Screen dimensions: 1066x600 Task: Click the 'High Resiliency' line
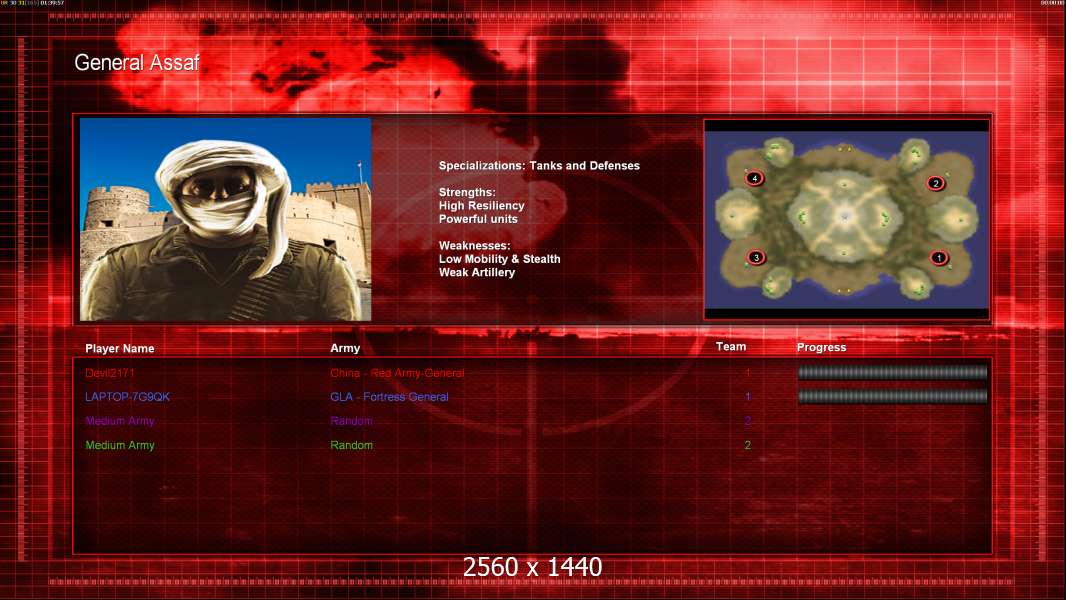[x=481, y=206]
